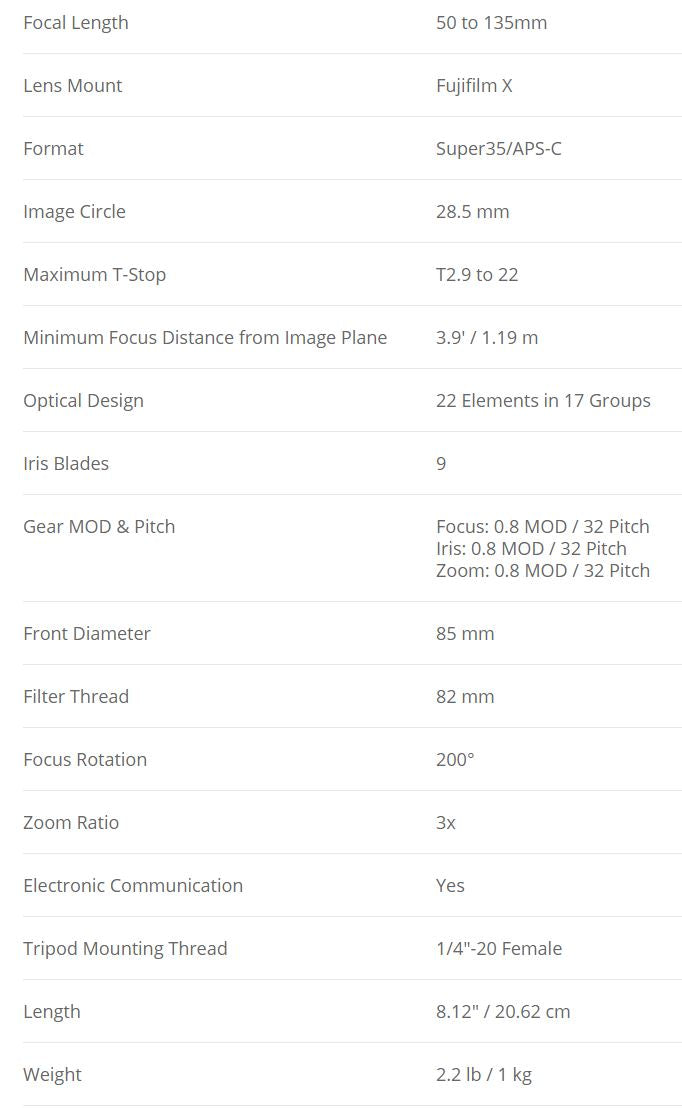This screenshot has width=682, height=1108.
Task: Click Minimum Focus Distance from Image Plane
Action: pyautogui.click(x=205, y=338)
